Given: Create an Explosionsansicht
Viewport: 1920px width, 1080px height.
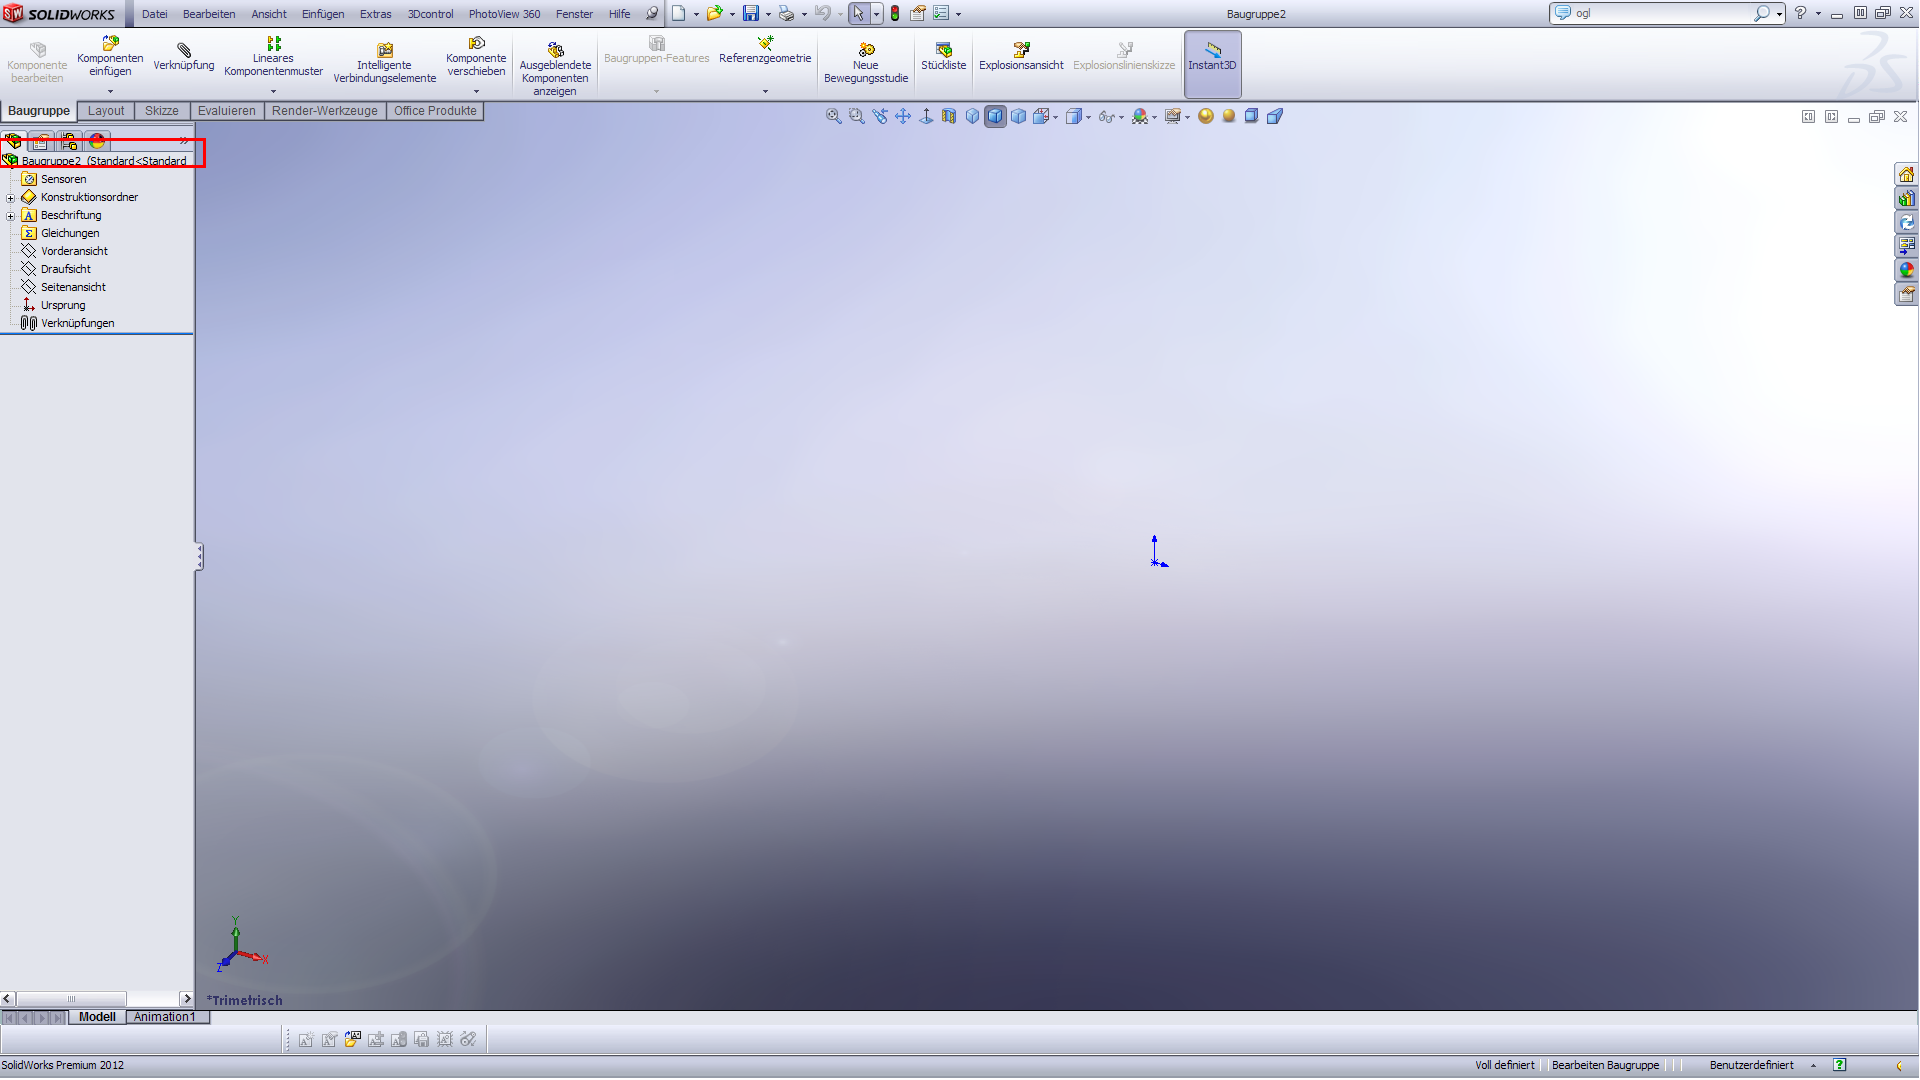Looking at the screenshot, I should (x=1021, y=50).
